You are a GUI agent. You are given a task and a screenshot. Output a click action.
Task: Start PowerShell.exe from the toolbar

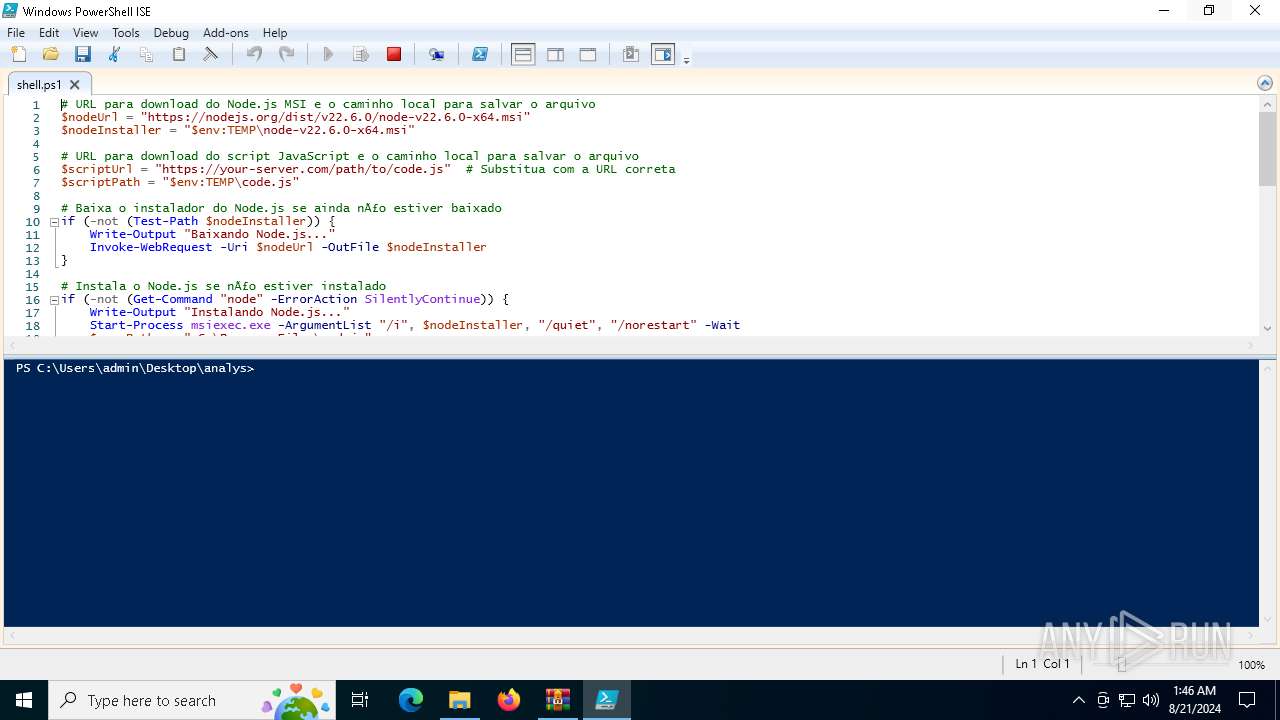pyautogui.click(x=479, y=54)
